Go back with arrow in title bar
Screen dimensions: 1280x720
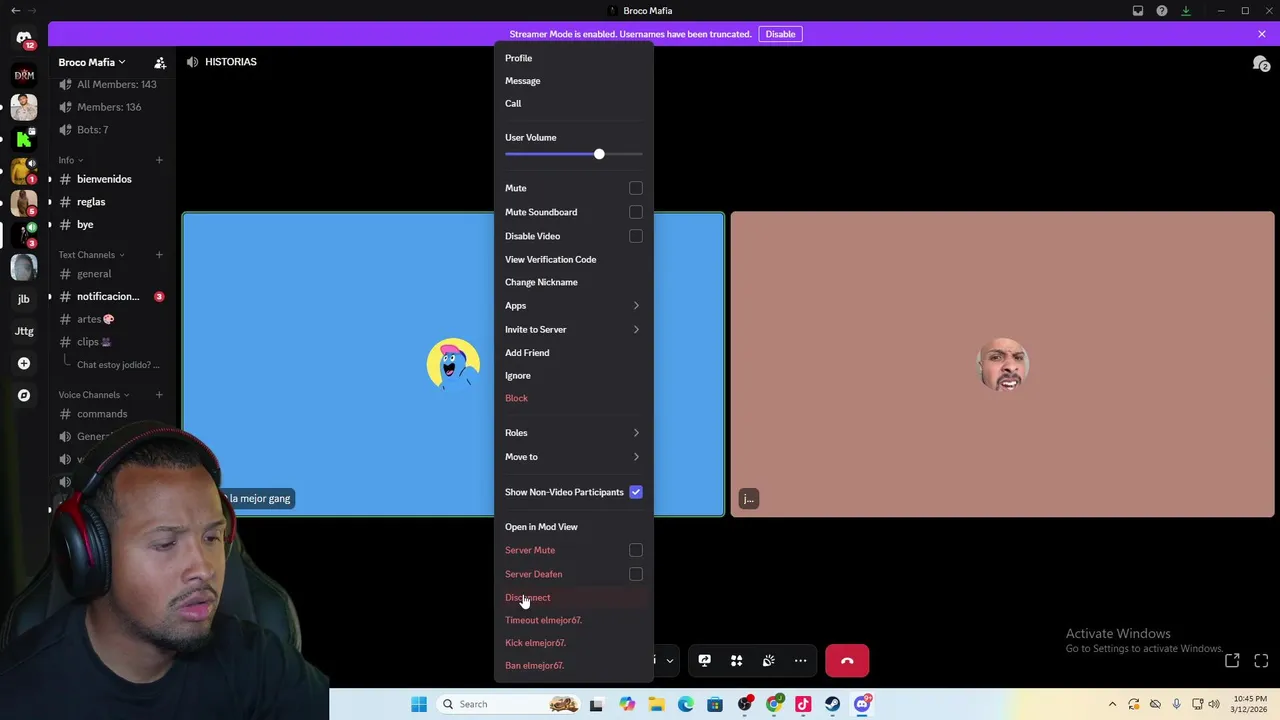pyautogui.click(x=15, y=11)
